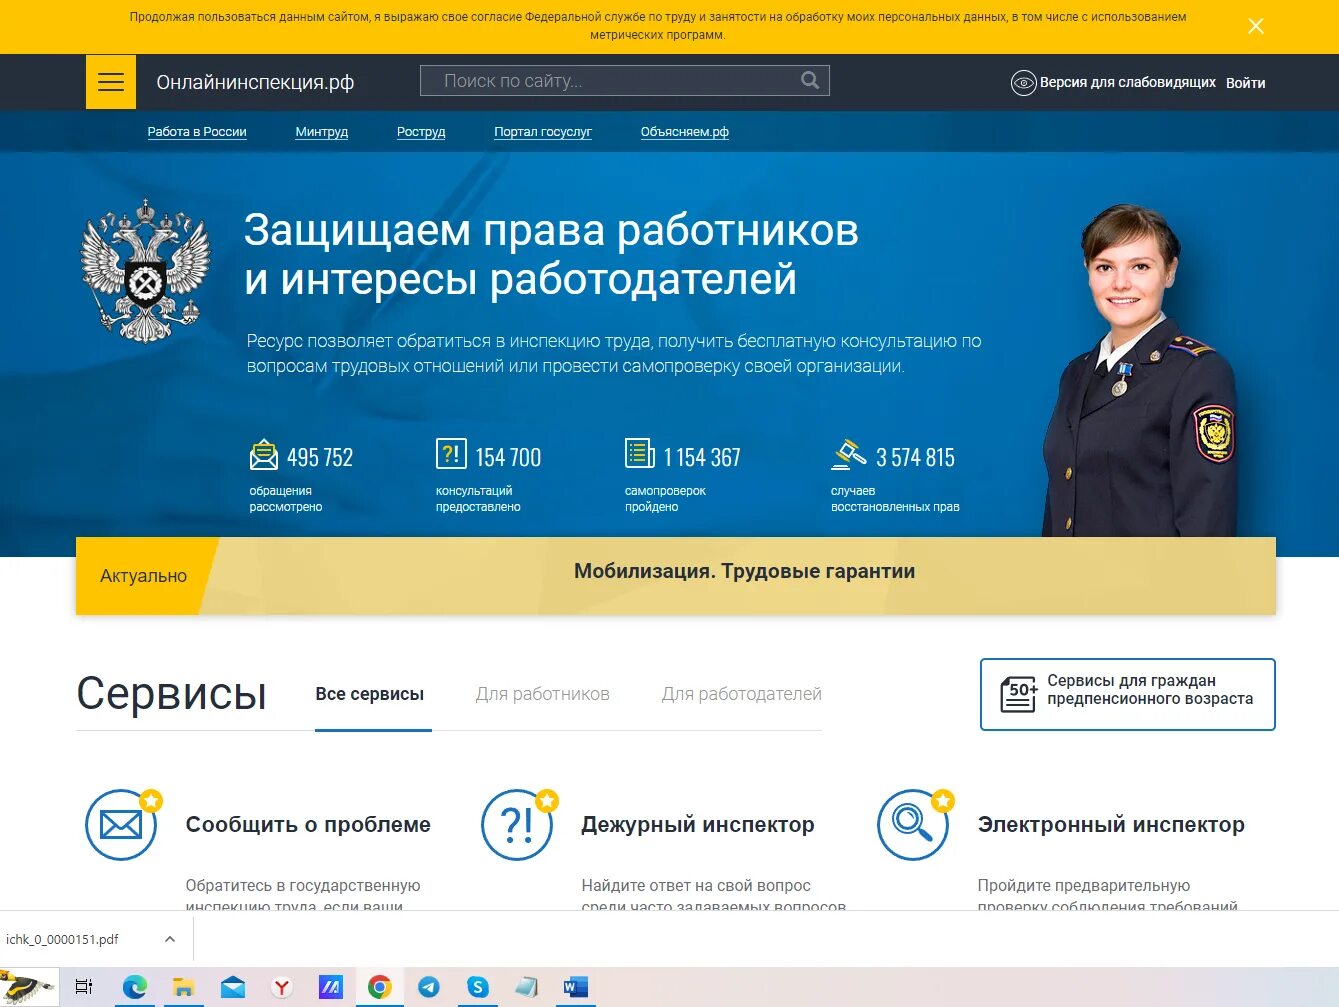Click the Windows Start button with bird image
Image resolution: width=1339 pixels, height=1007 pixels.
(x=28, y=987)
